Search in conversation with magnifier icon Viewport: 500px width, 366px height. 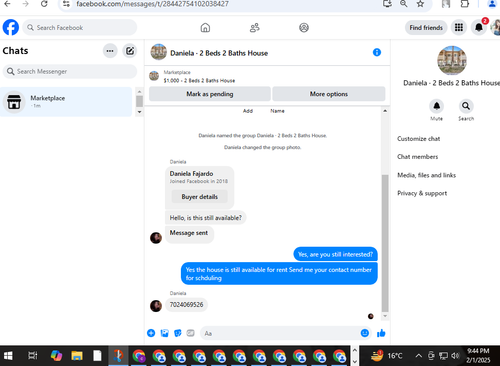466,106
